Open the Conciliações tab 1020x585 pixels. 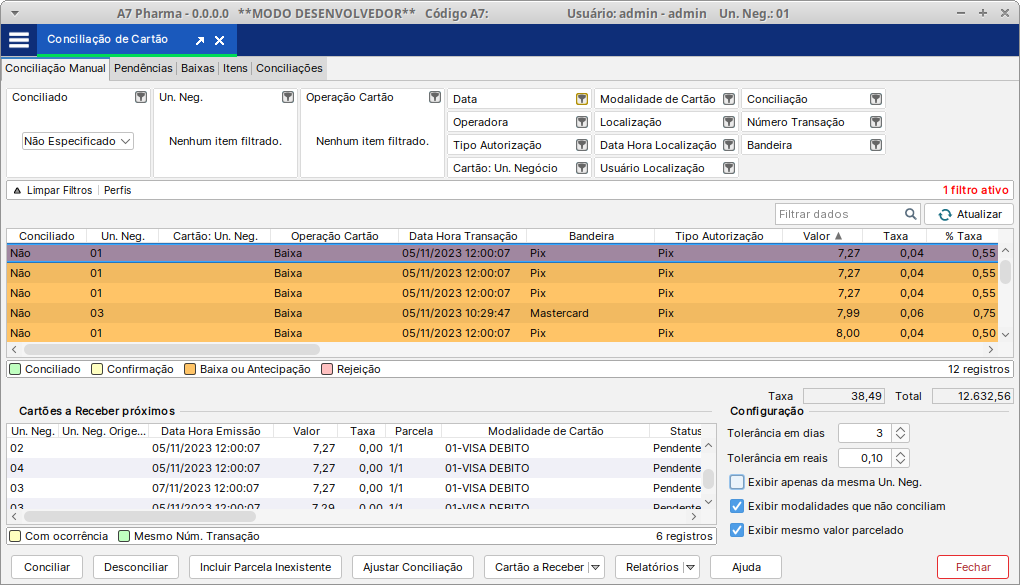(x=289, y=68)
